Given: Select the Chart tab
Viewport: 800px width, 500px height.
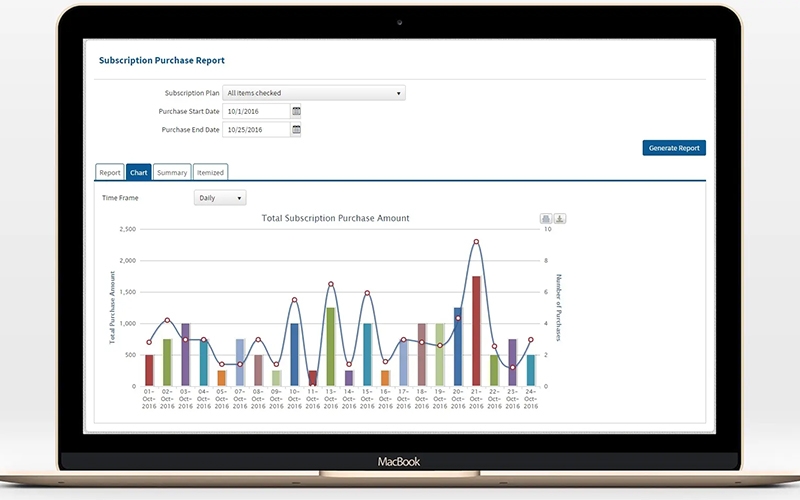Looking at the screenshot, I should coord(138,172).
